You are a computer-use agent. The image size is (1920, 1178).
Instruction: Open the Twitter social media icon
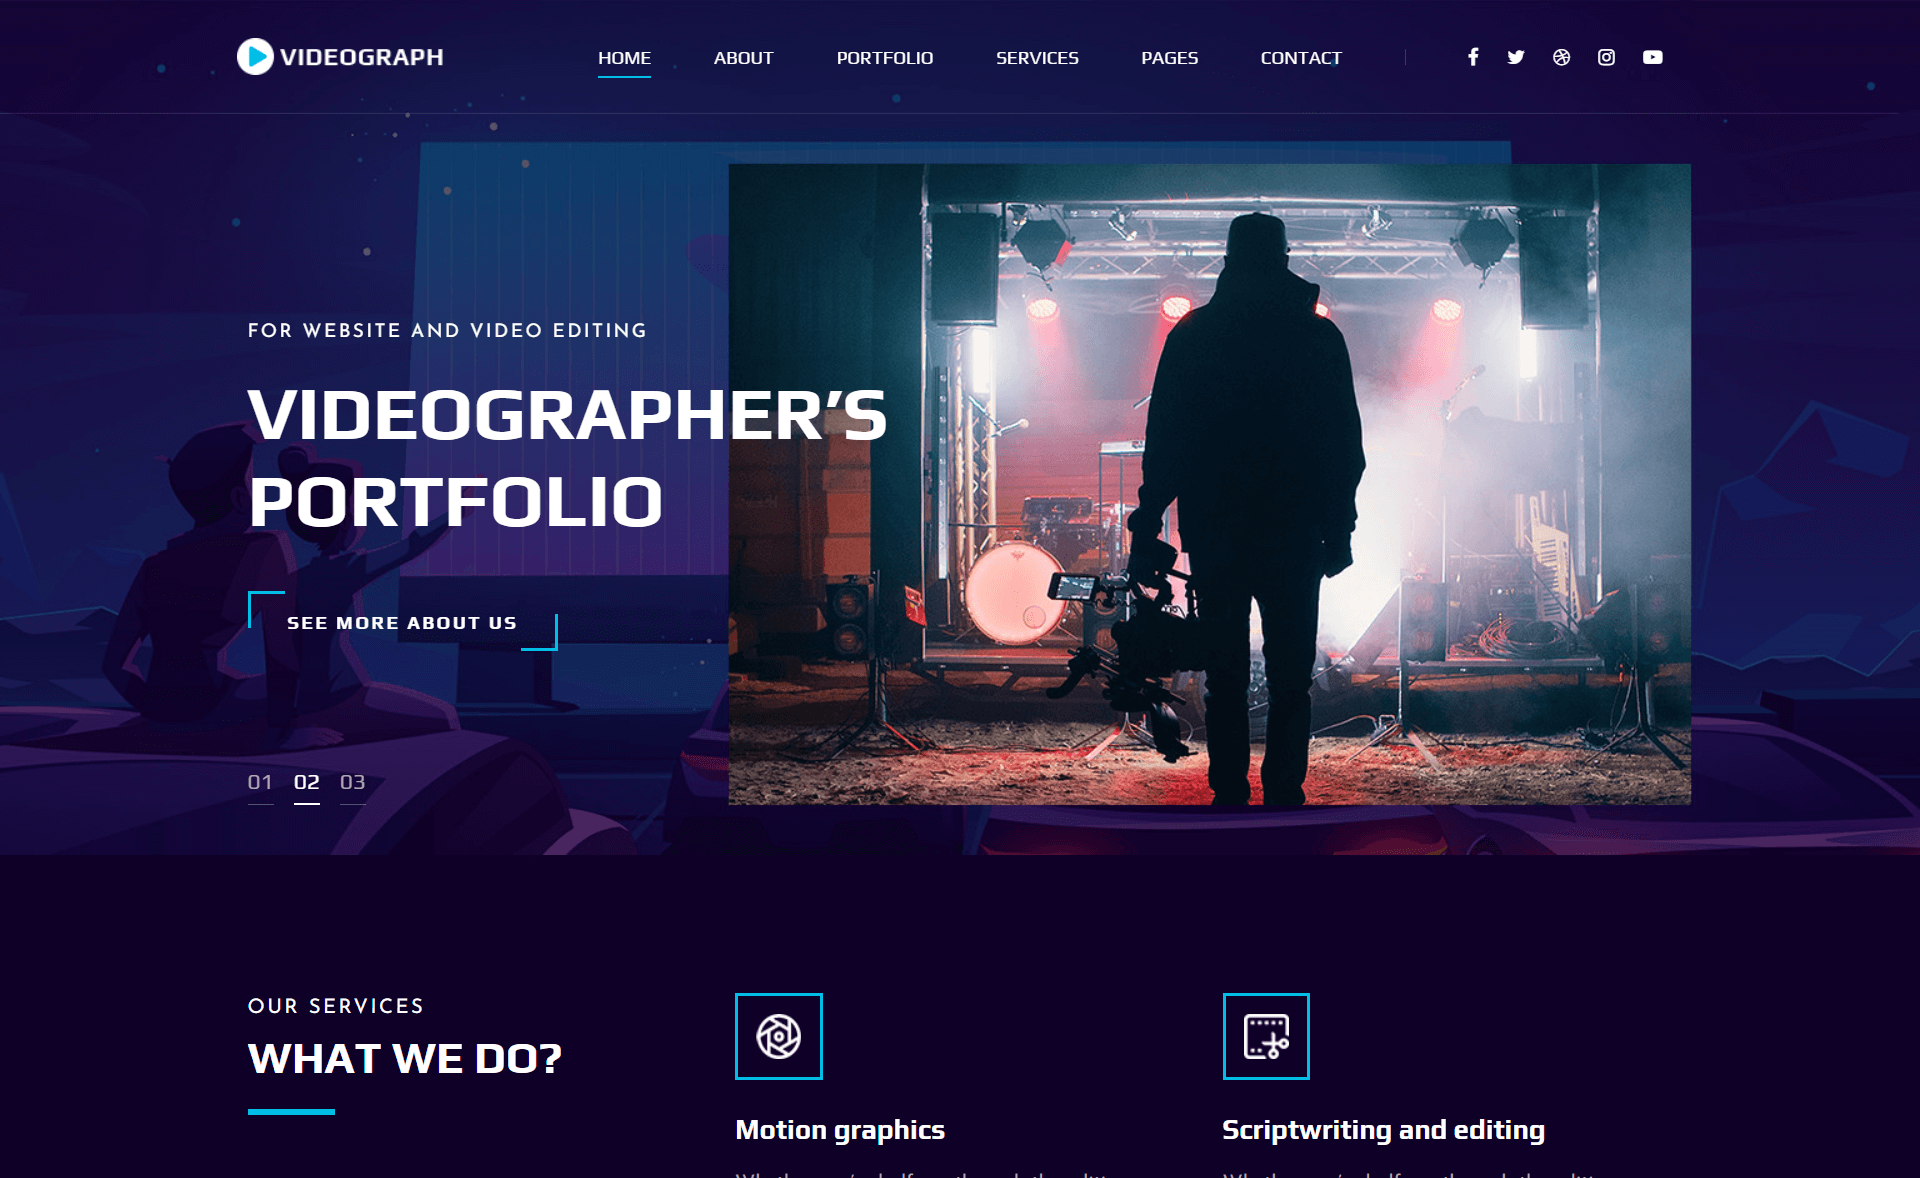click(x=1515, y=58)
